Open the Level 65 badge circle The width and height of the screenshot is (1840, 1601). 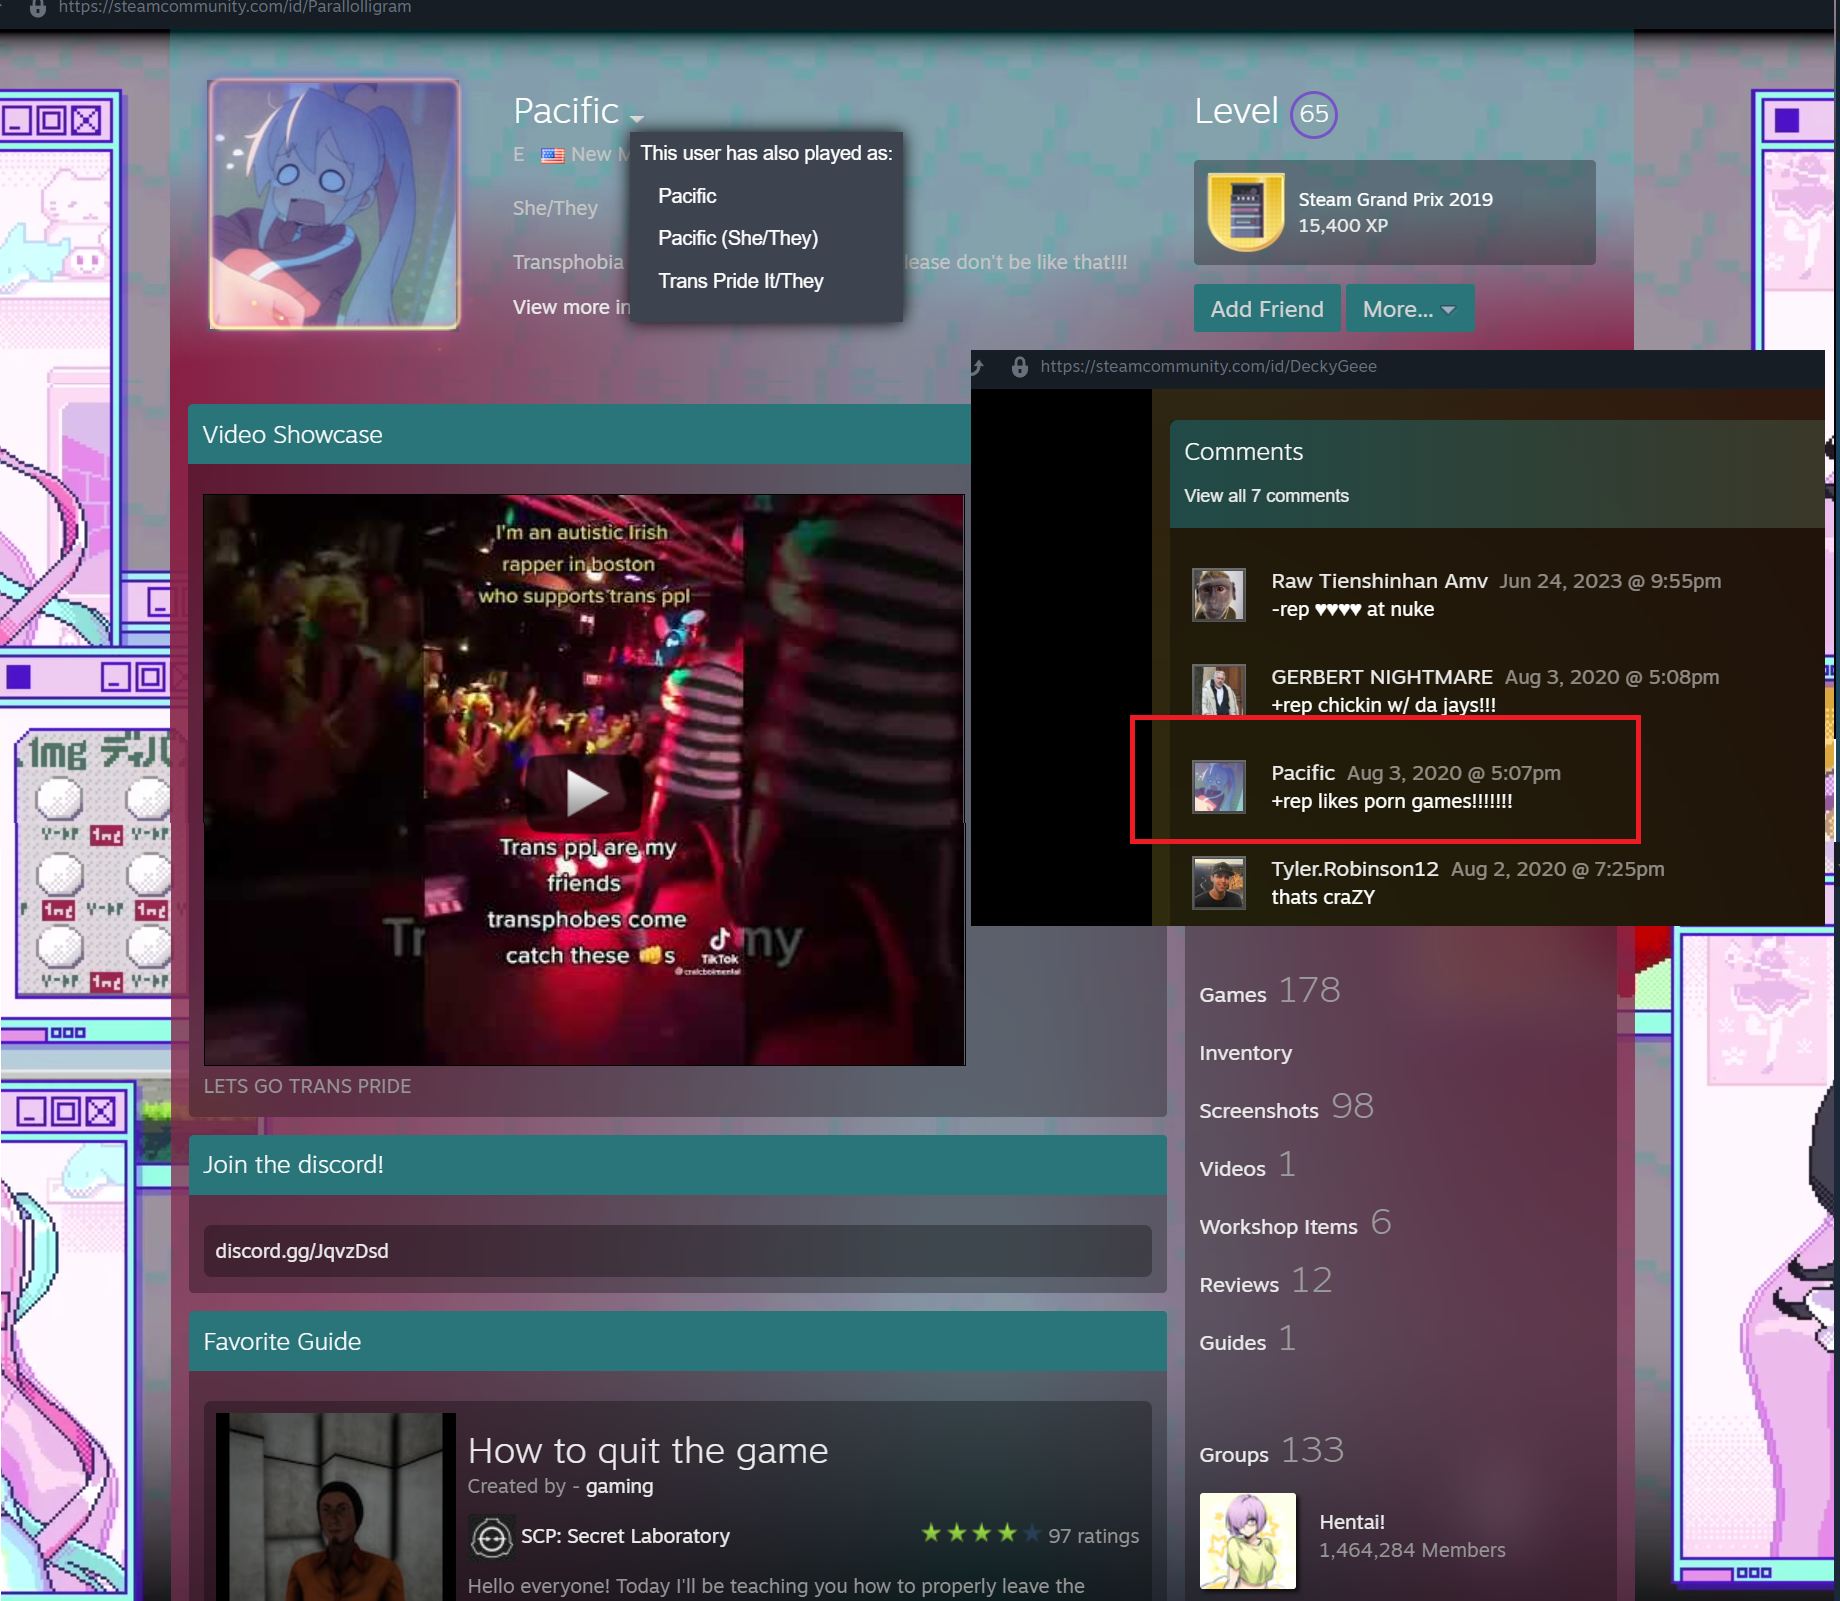coord(1314,114)
